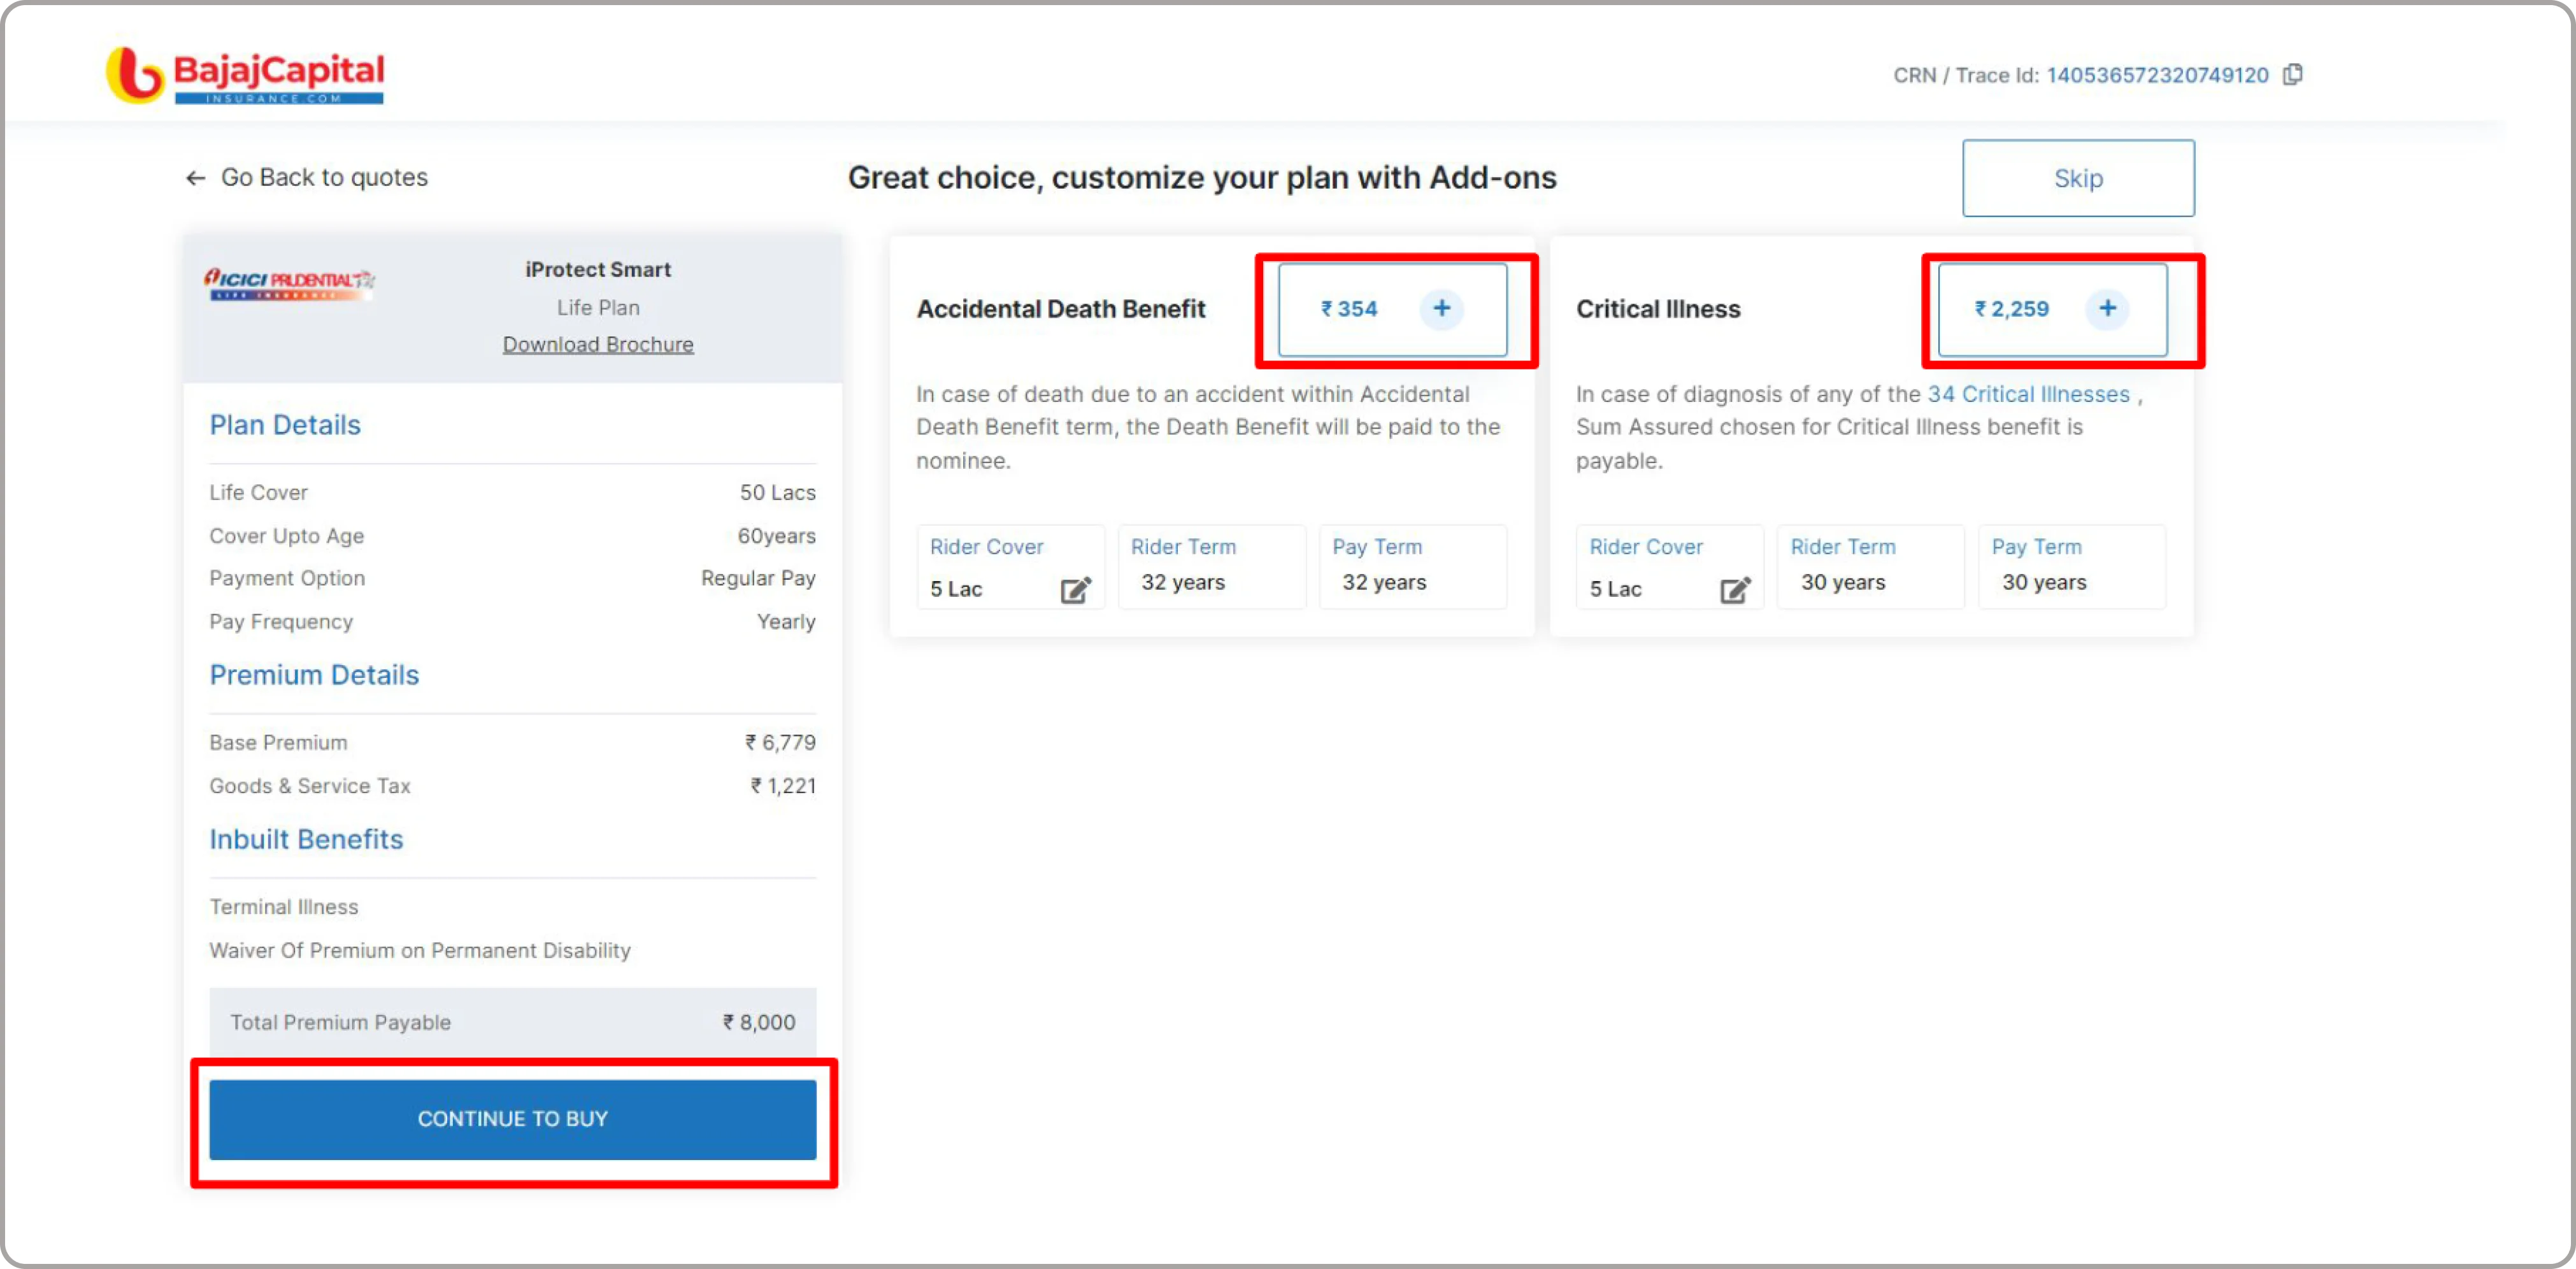Go Back to quotes link

pyautogui.click(x=324, y=177)
